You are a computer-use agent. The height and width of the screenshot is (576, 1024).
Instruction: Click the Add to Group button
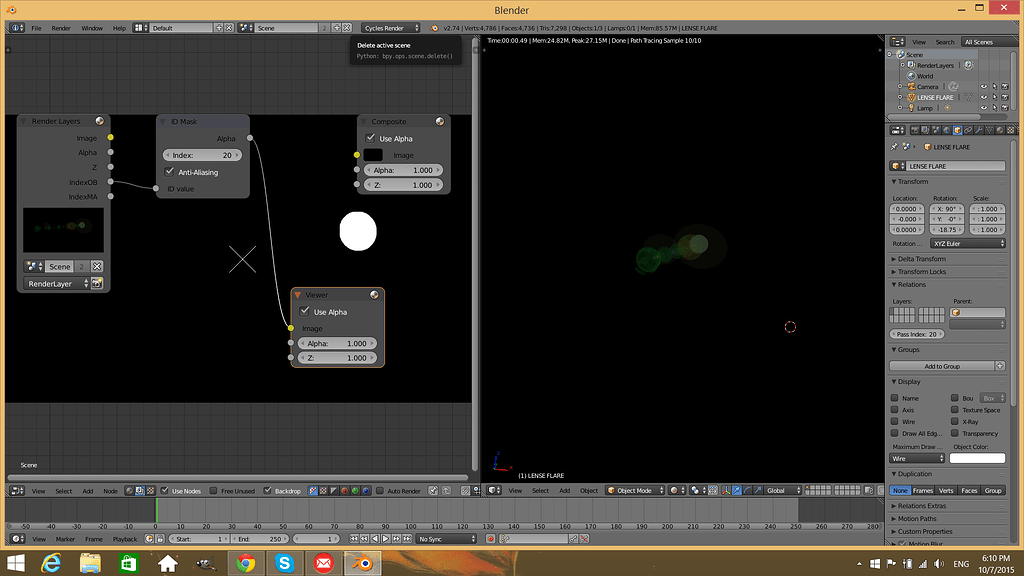point(942,366)
